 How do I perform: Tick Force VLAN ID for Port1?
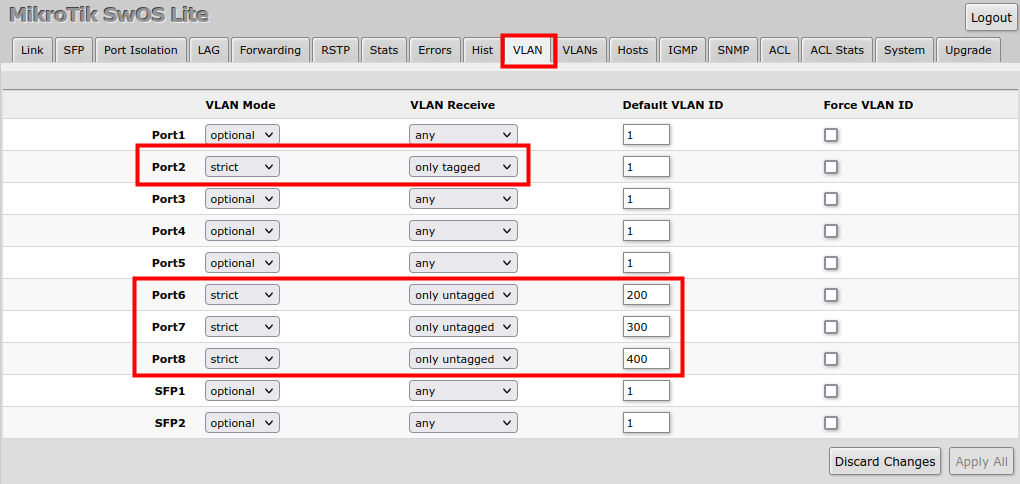[831, 135]
